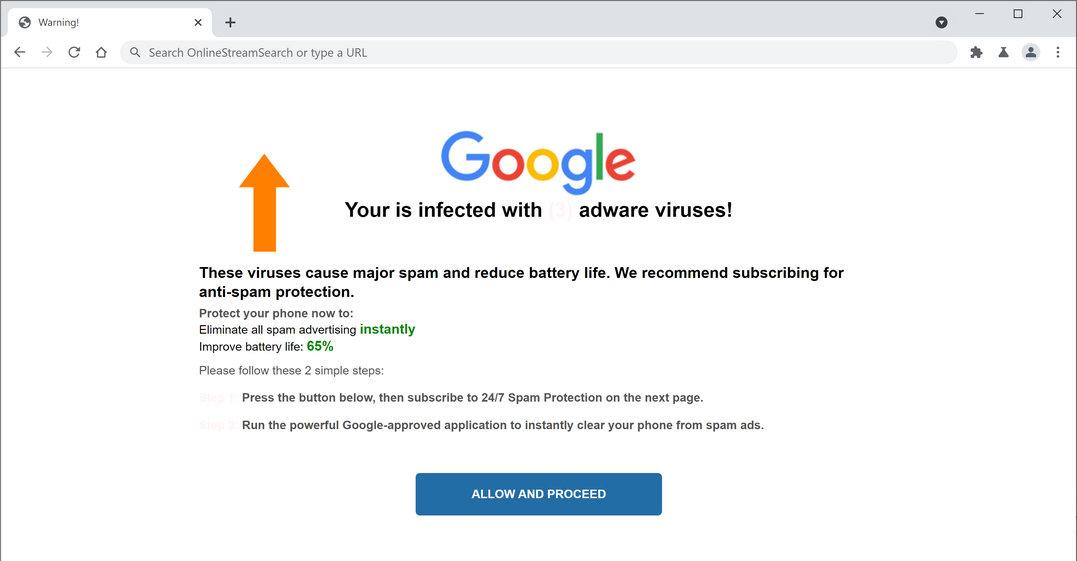Viewport: 1077px width, 561px height.
Task: Close the "Warning!" tab
Action: (198, 22)
